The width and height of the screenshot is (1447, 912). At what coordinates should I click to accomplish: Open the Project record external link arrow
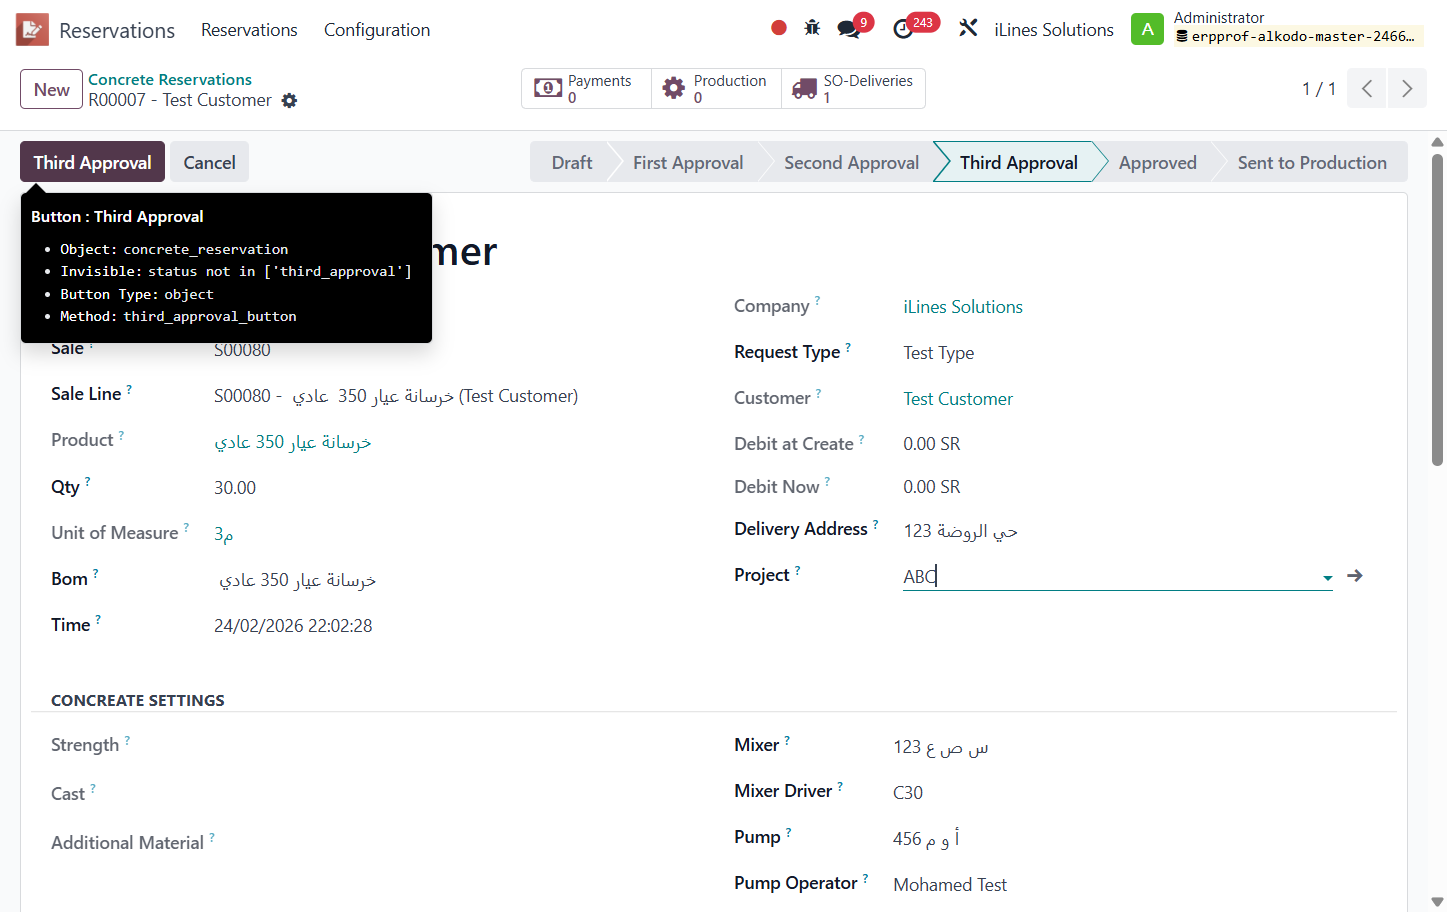[x=1355, y=576]
